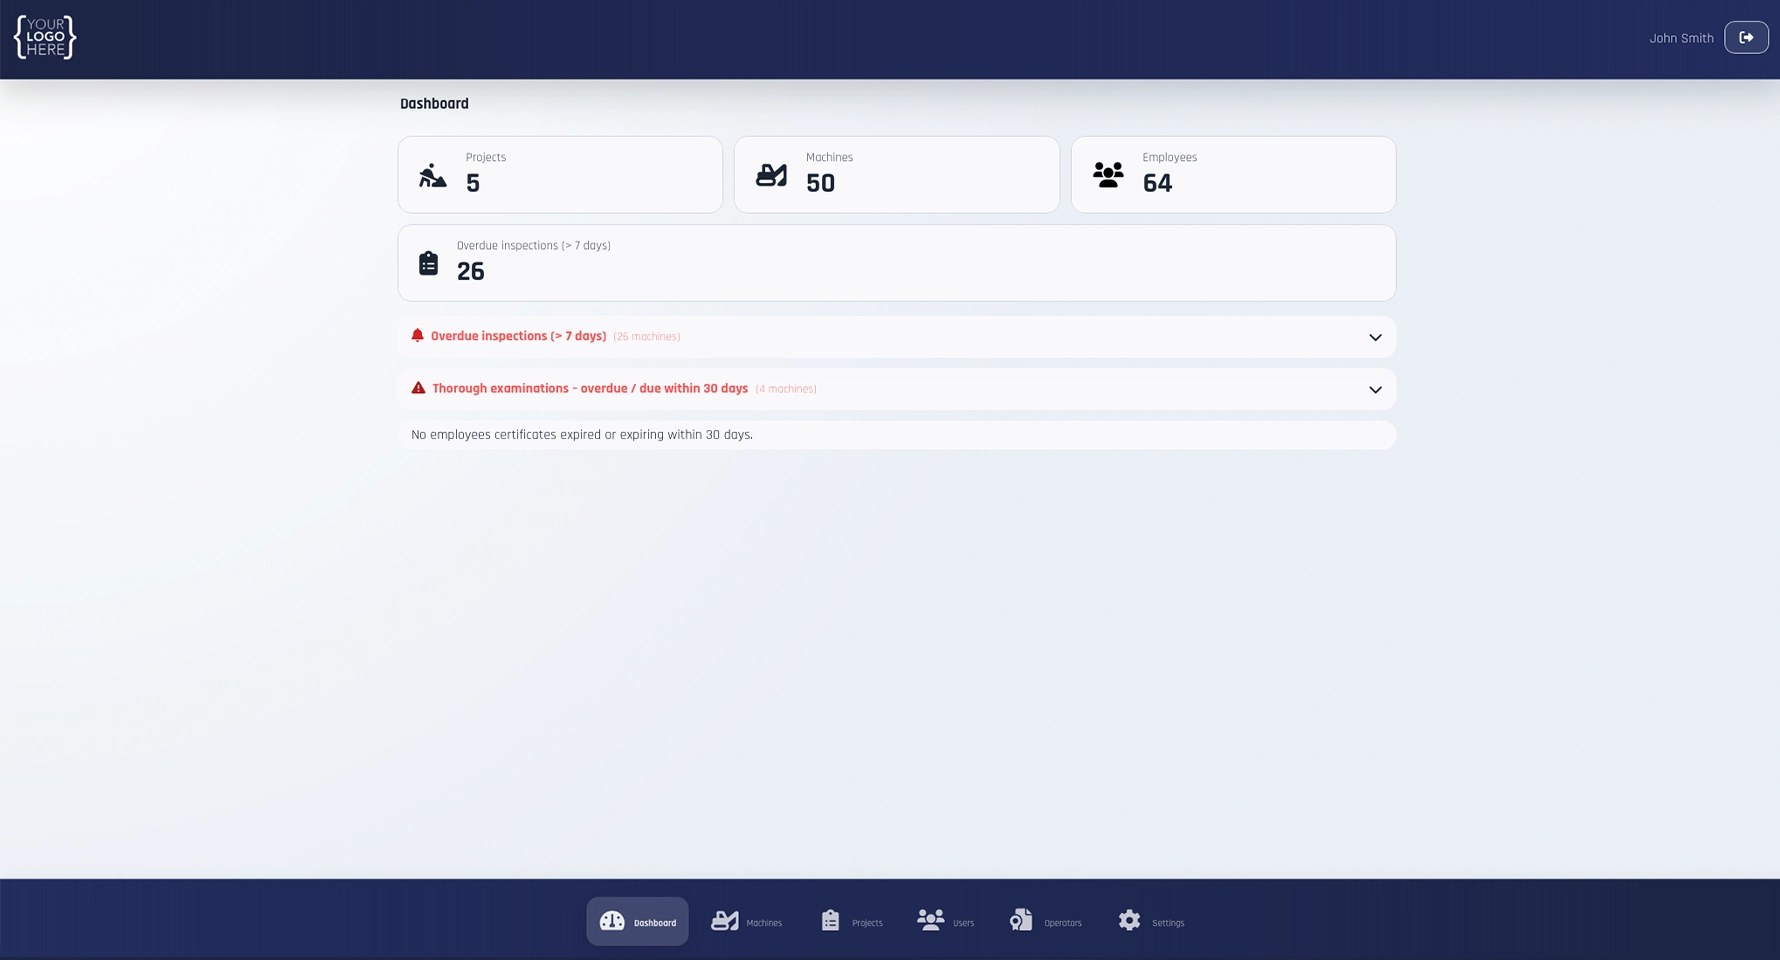Image resolution: width=1780 pixels, height=960 pixels.
Task: Click the logout icon next to John Smith
Action: click(1746, 37)
